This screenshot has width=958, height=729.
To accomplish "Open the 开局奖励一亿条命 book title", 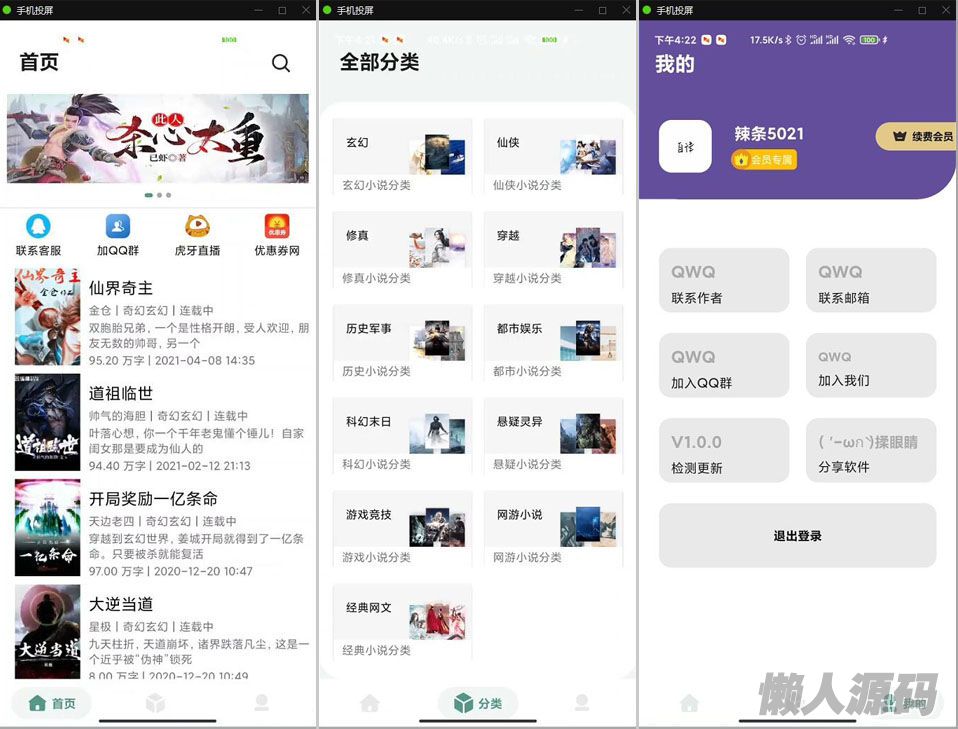I will pyautogui.click(x=153, y=499).
